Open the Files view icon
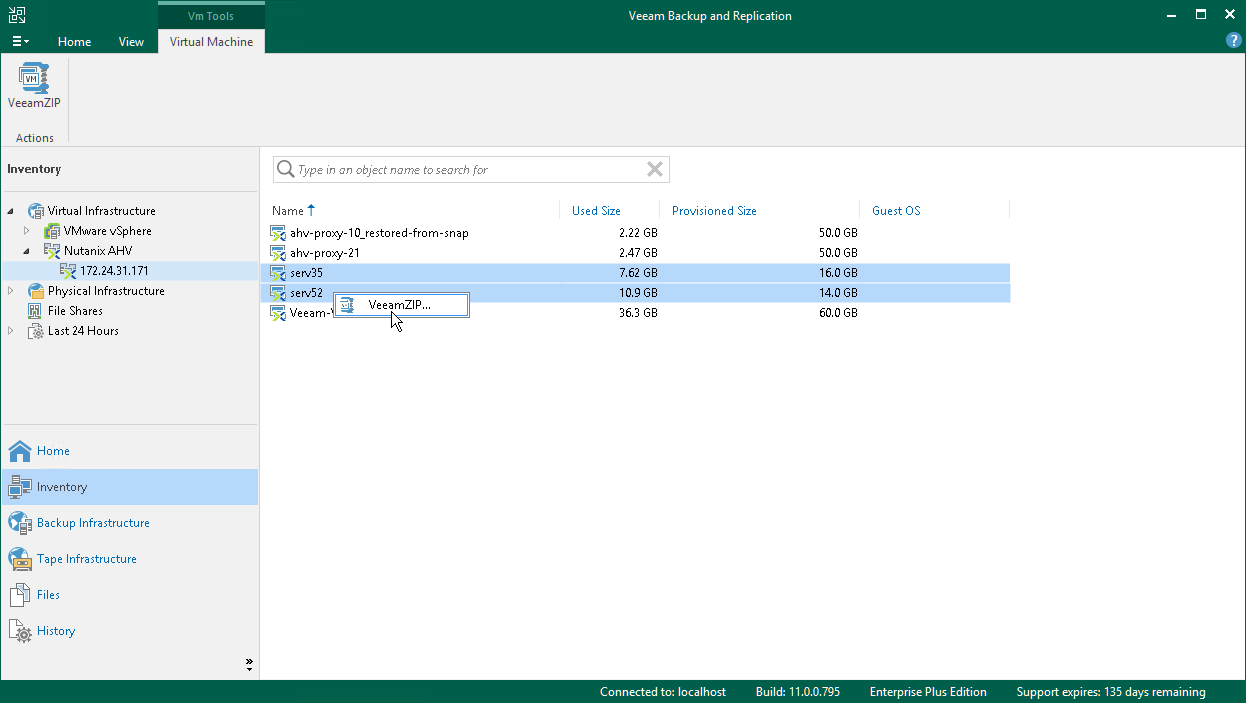1246x703 pixels. (20, 595)
